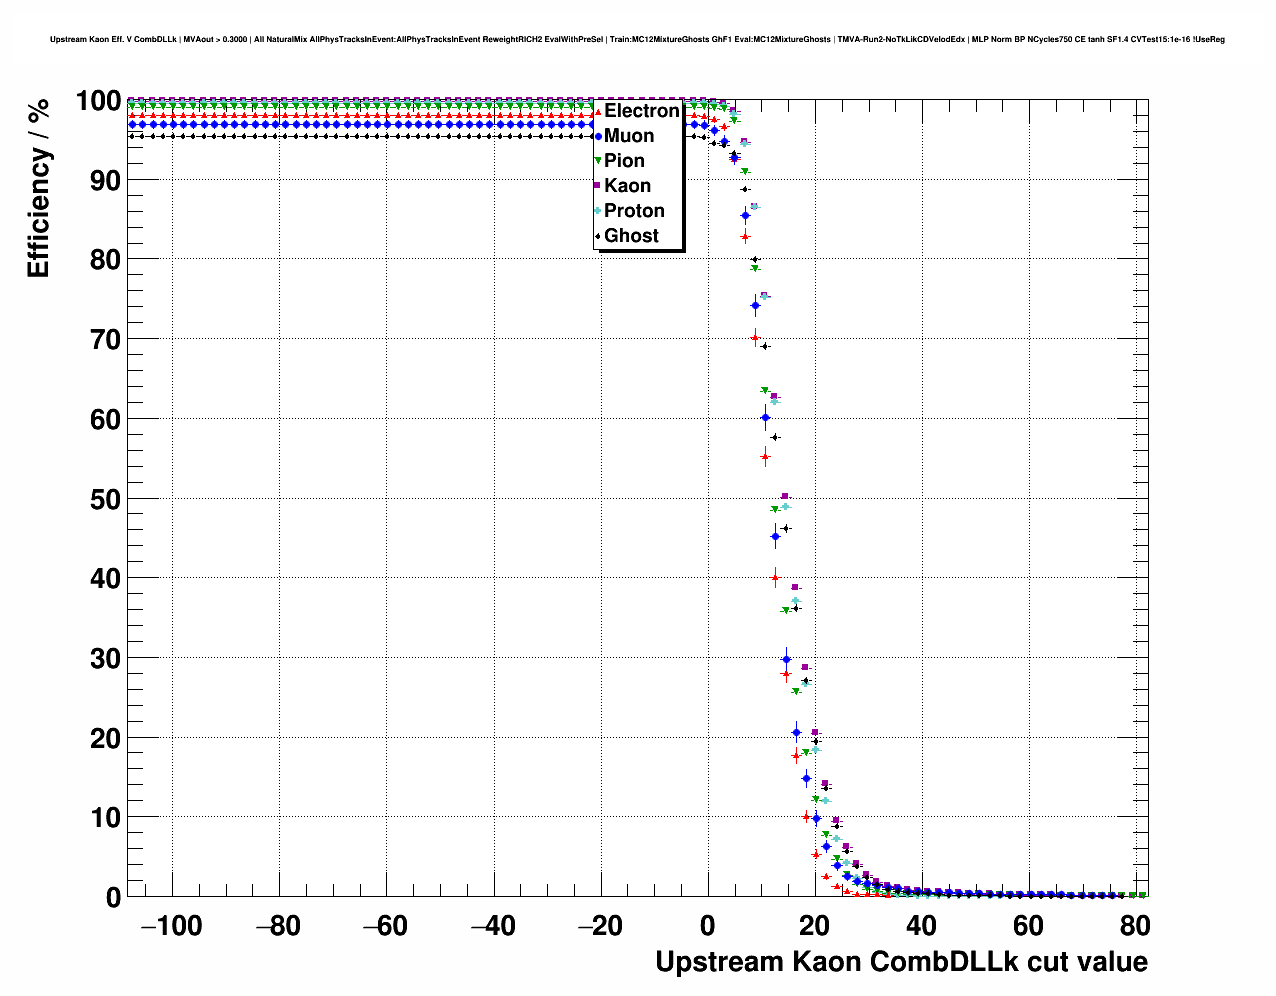Screen dimensions: 1276x996
Task: Click the black Ghost legend marker
Action: [x=598, y=236]
